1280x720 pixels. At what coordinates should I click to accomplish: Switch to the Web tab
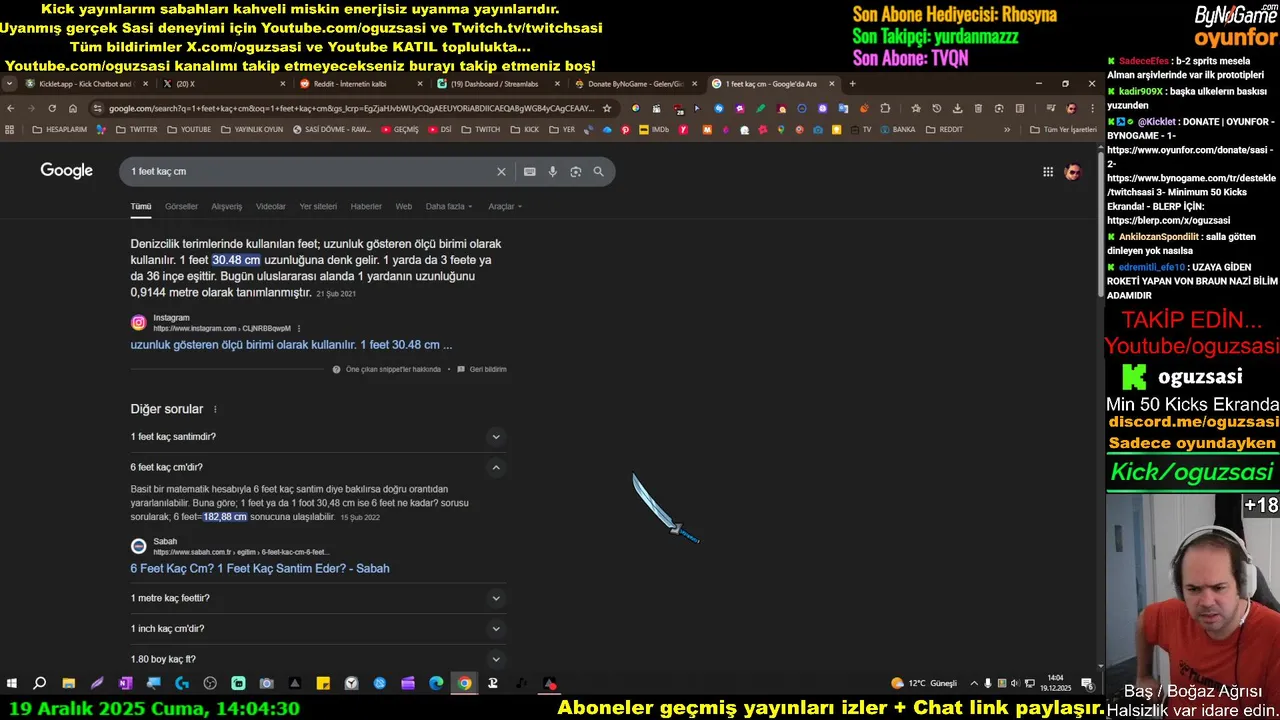[x=404, y=207]
